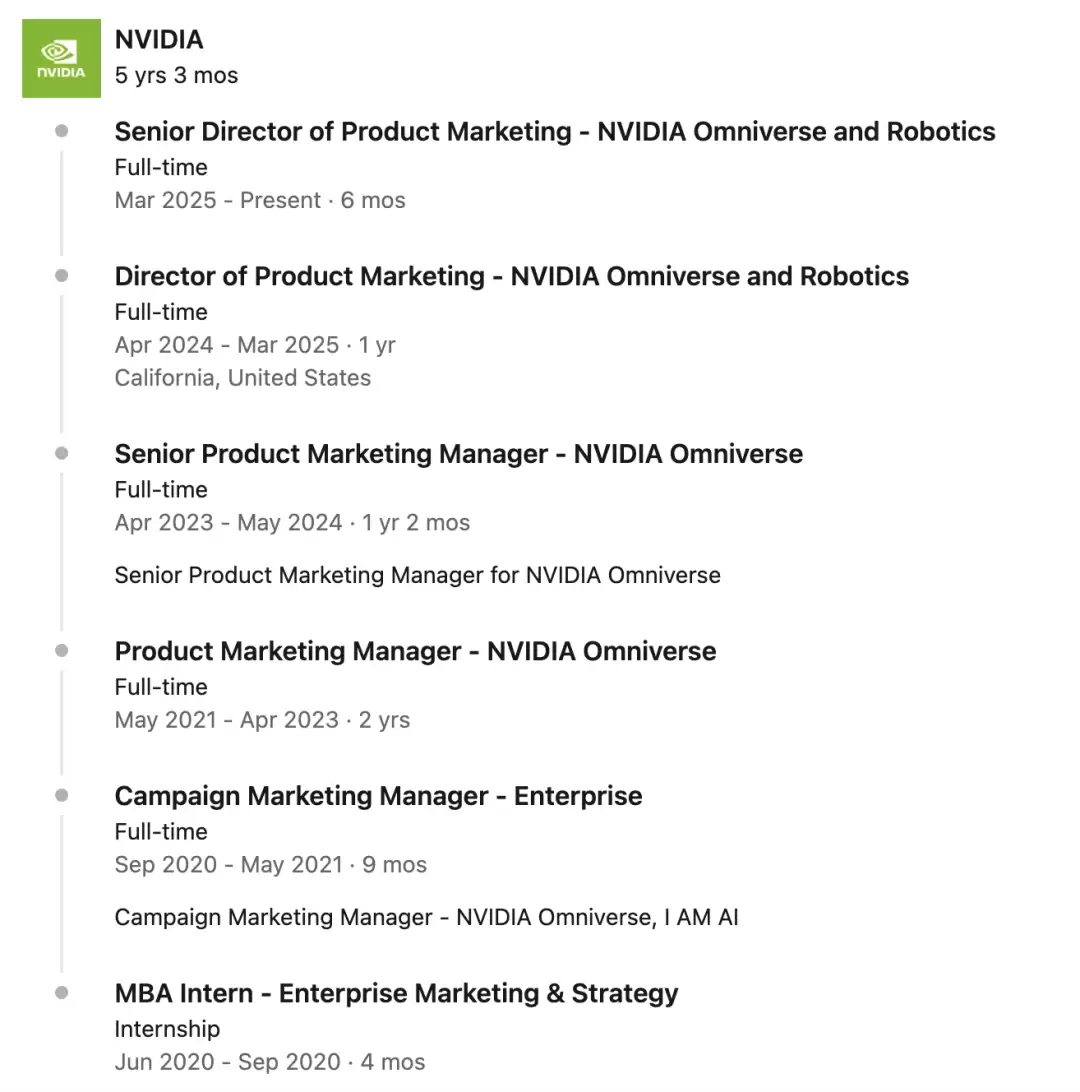Open the MBA Intern - Enterprise Marketing & Strategy heading
This screenshot has height=1092, width=1080.
tap(396, 994)
